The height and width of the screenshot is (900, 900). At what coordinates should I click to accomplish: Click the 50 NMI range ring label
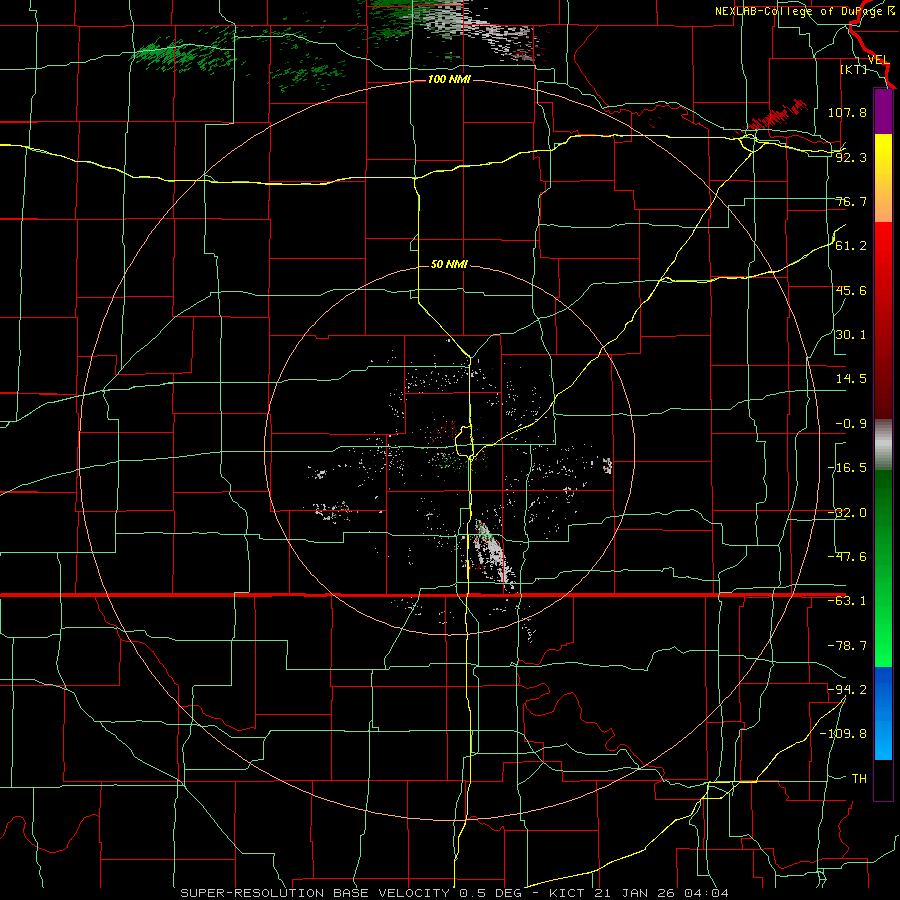coord(449,264)
